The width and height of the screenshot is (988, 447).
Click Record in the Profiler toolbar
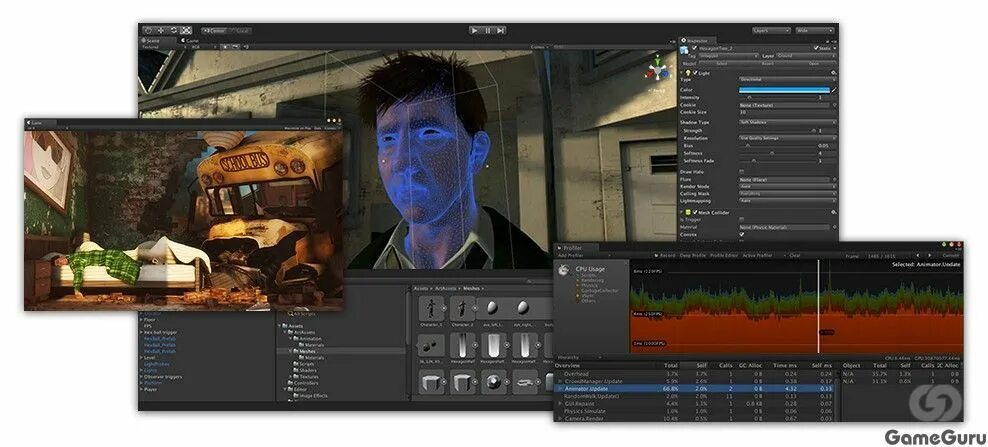click(665, 255)
